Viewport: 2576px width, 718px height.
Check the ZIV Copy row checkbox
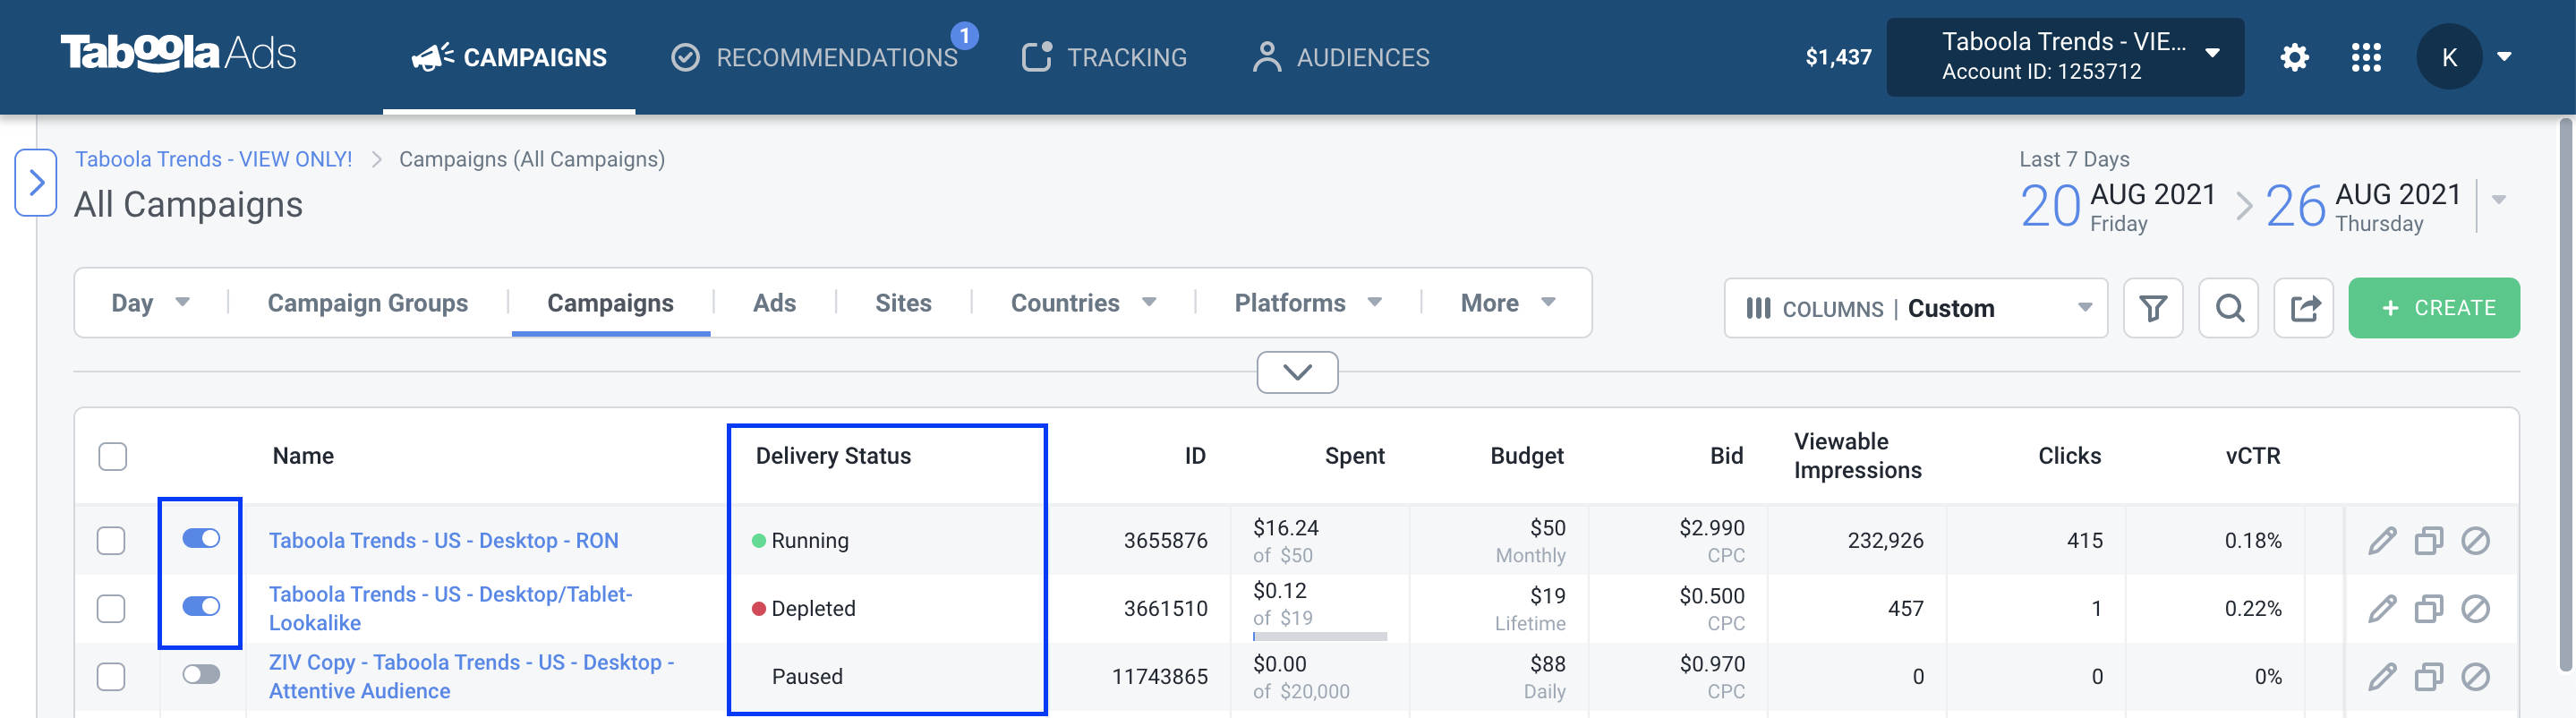[x=111, y=676]
